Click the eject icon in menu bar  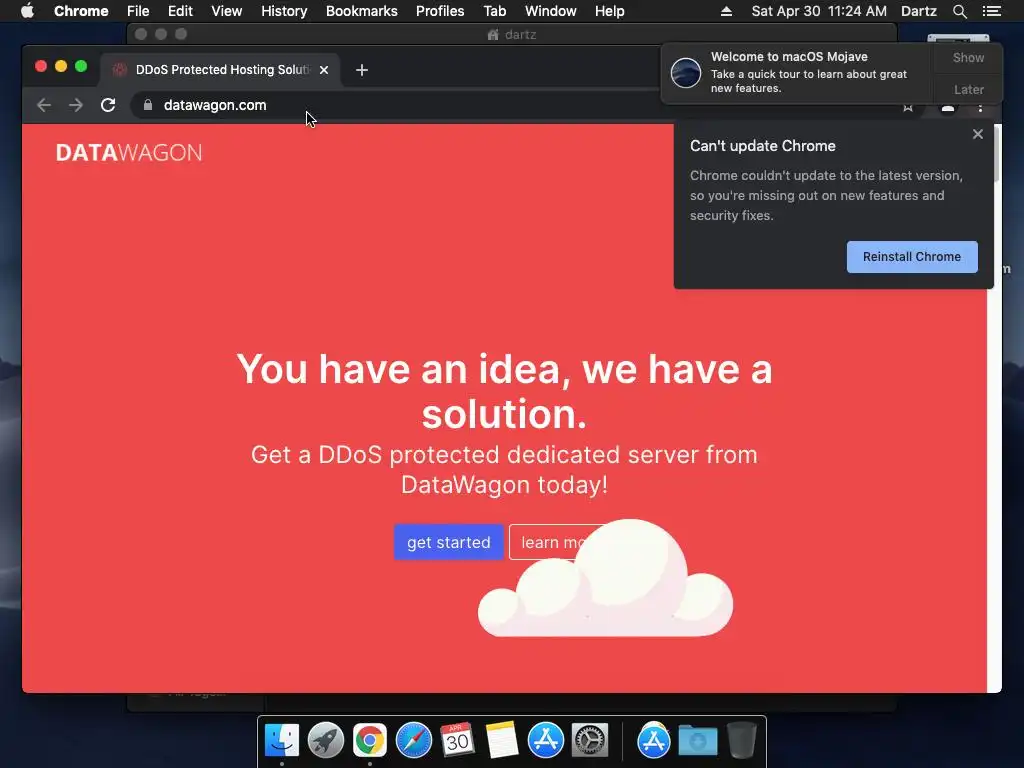click(726, 11)
